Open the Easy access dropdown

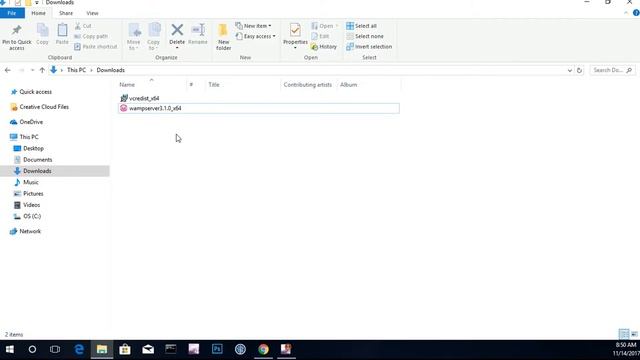(x=256, y=36)
